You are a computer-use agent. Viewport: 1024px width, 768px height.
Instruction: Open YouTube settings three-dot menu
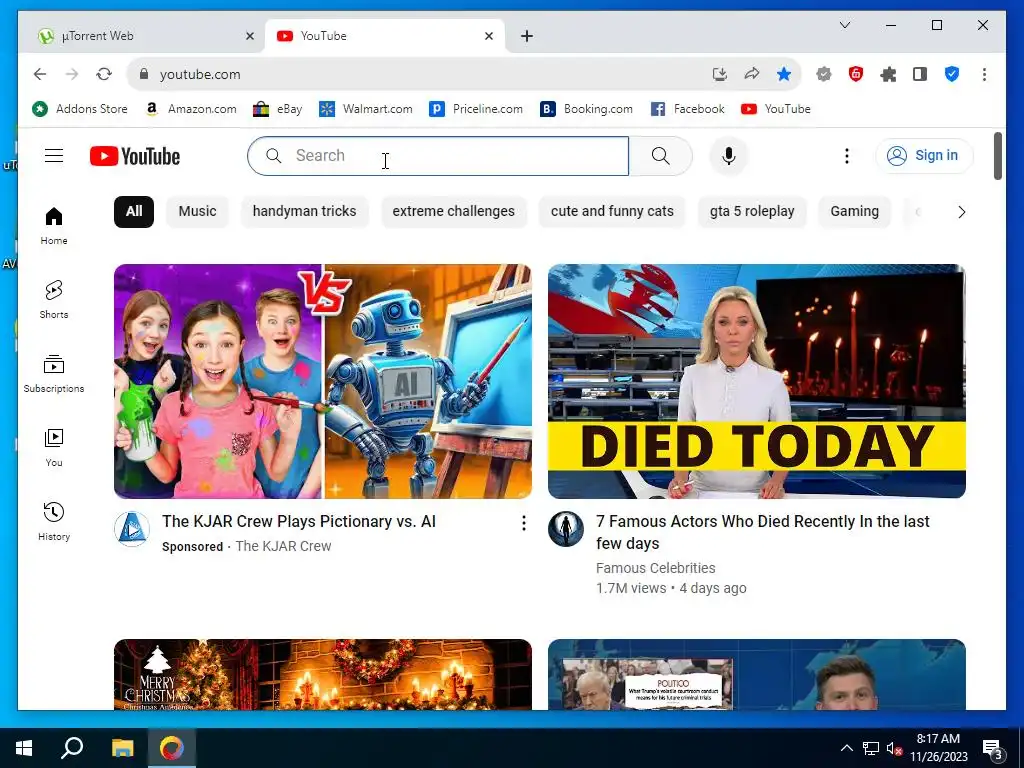point(846,155)
